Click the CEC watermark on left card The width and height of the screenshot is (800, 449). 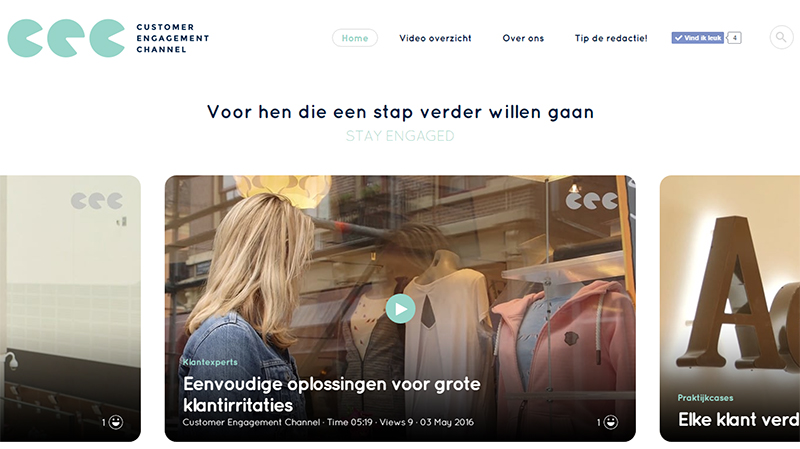[x=97, y=201]
